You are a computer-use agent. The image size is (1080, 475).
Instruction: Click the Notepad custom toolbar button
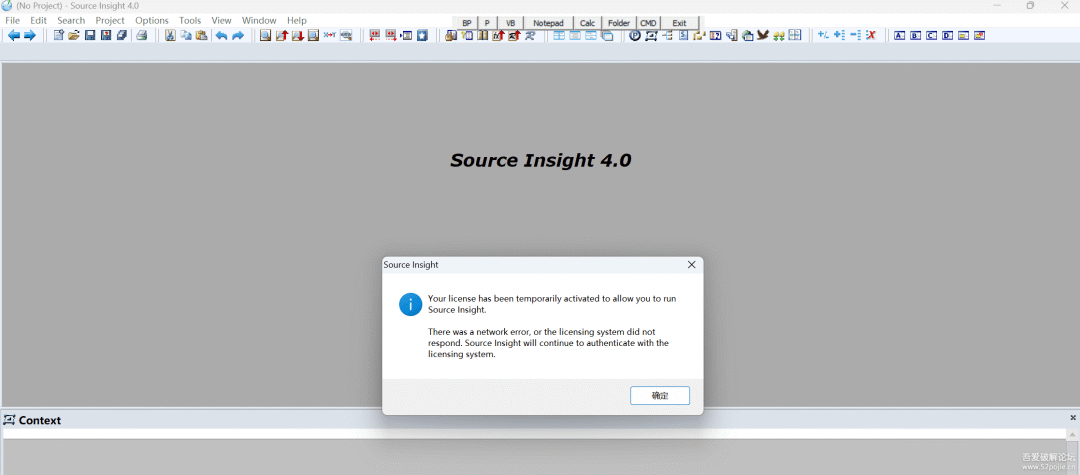click(x=548, y=23)
